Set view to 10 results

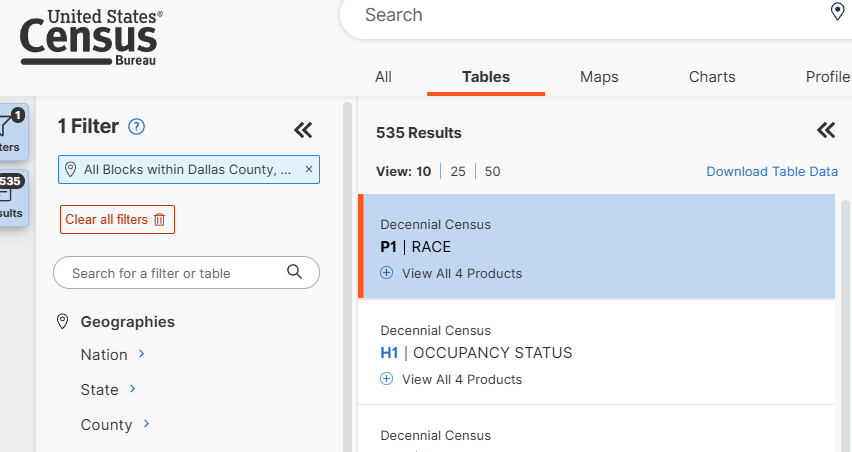click(x=424, y=172)
